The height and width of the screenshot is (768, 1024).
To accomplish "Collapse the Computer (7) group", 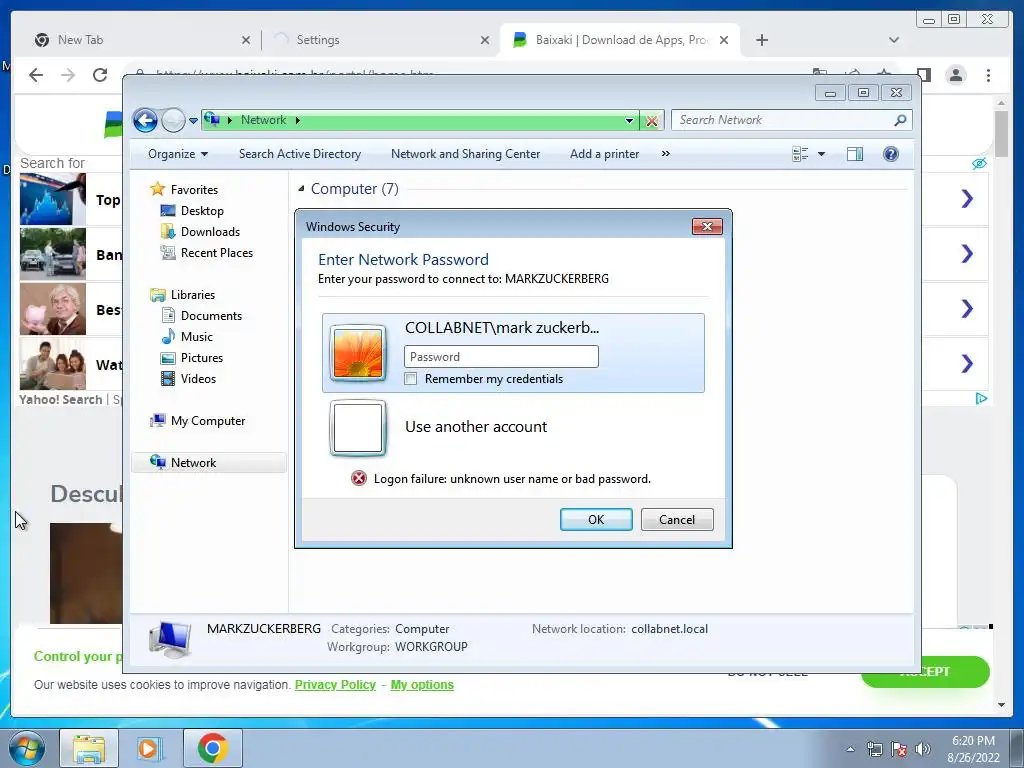I will (301, 189).
